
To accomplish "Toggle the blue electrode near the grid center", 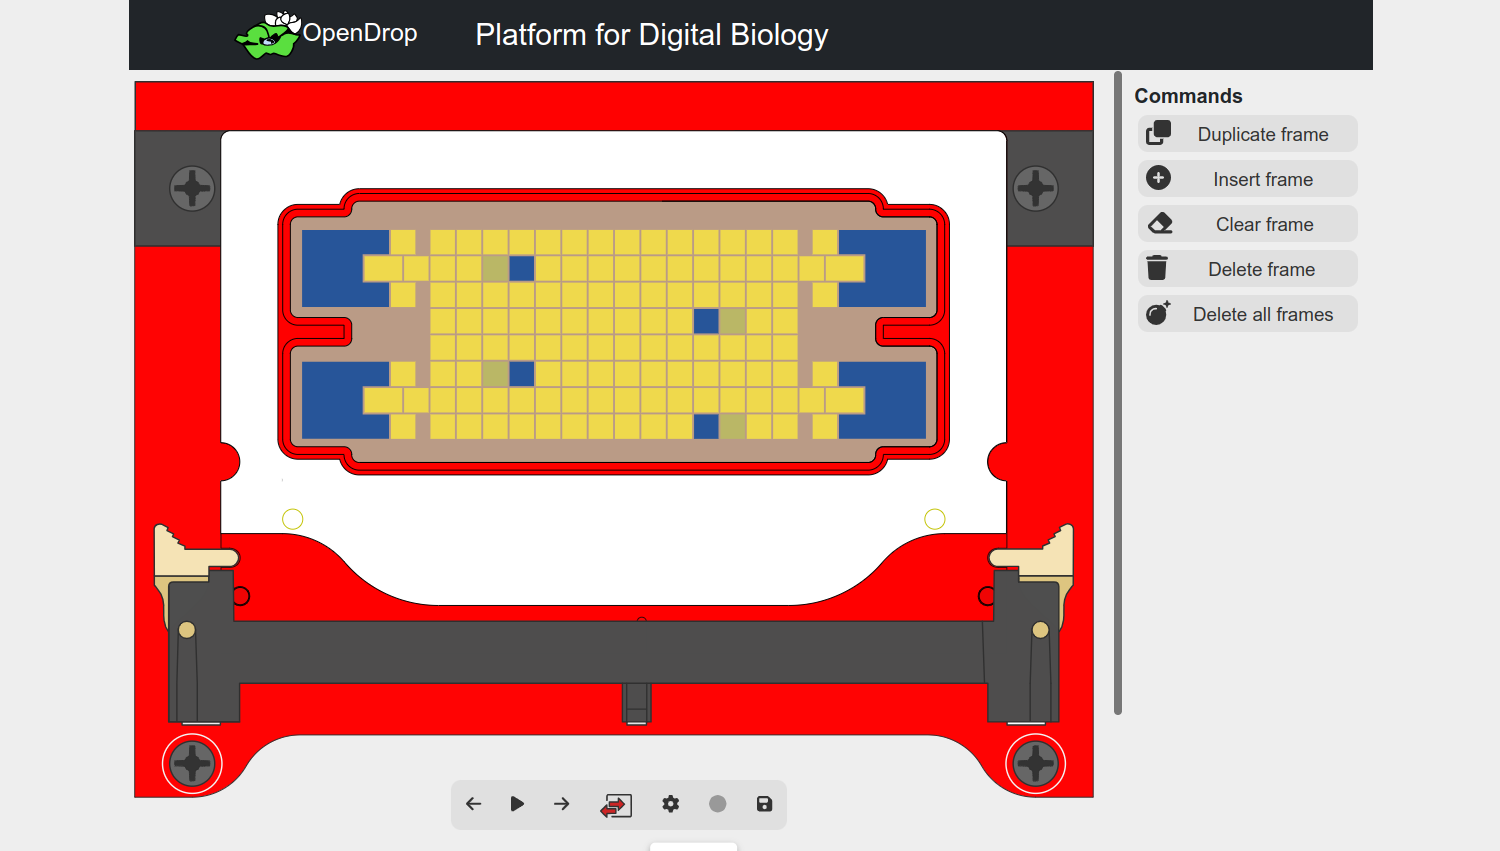I will [706, 319].
